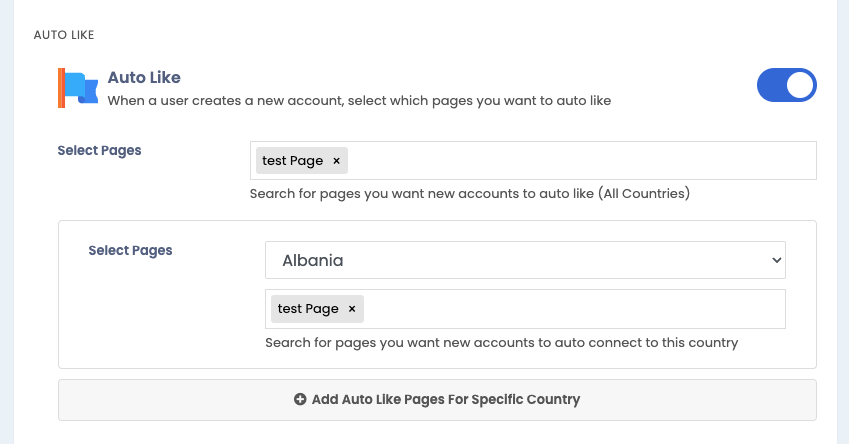Remove test Page tag from Albania field
Screen dimensions: 849x444
click(x=352, y=309)
